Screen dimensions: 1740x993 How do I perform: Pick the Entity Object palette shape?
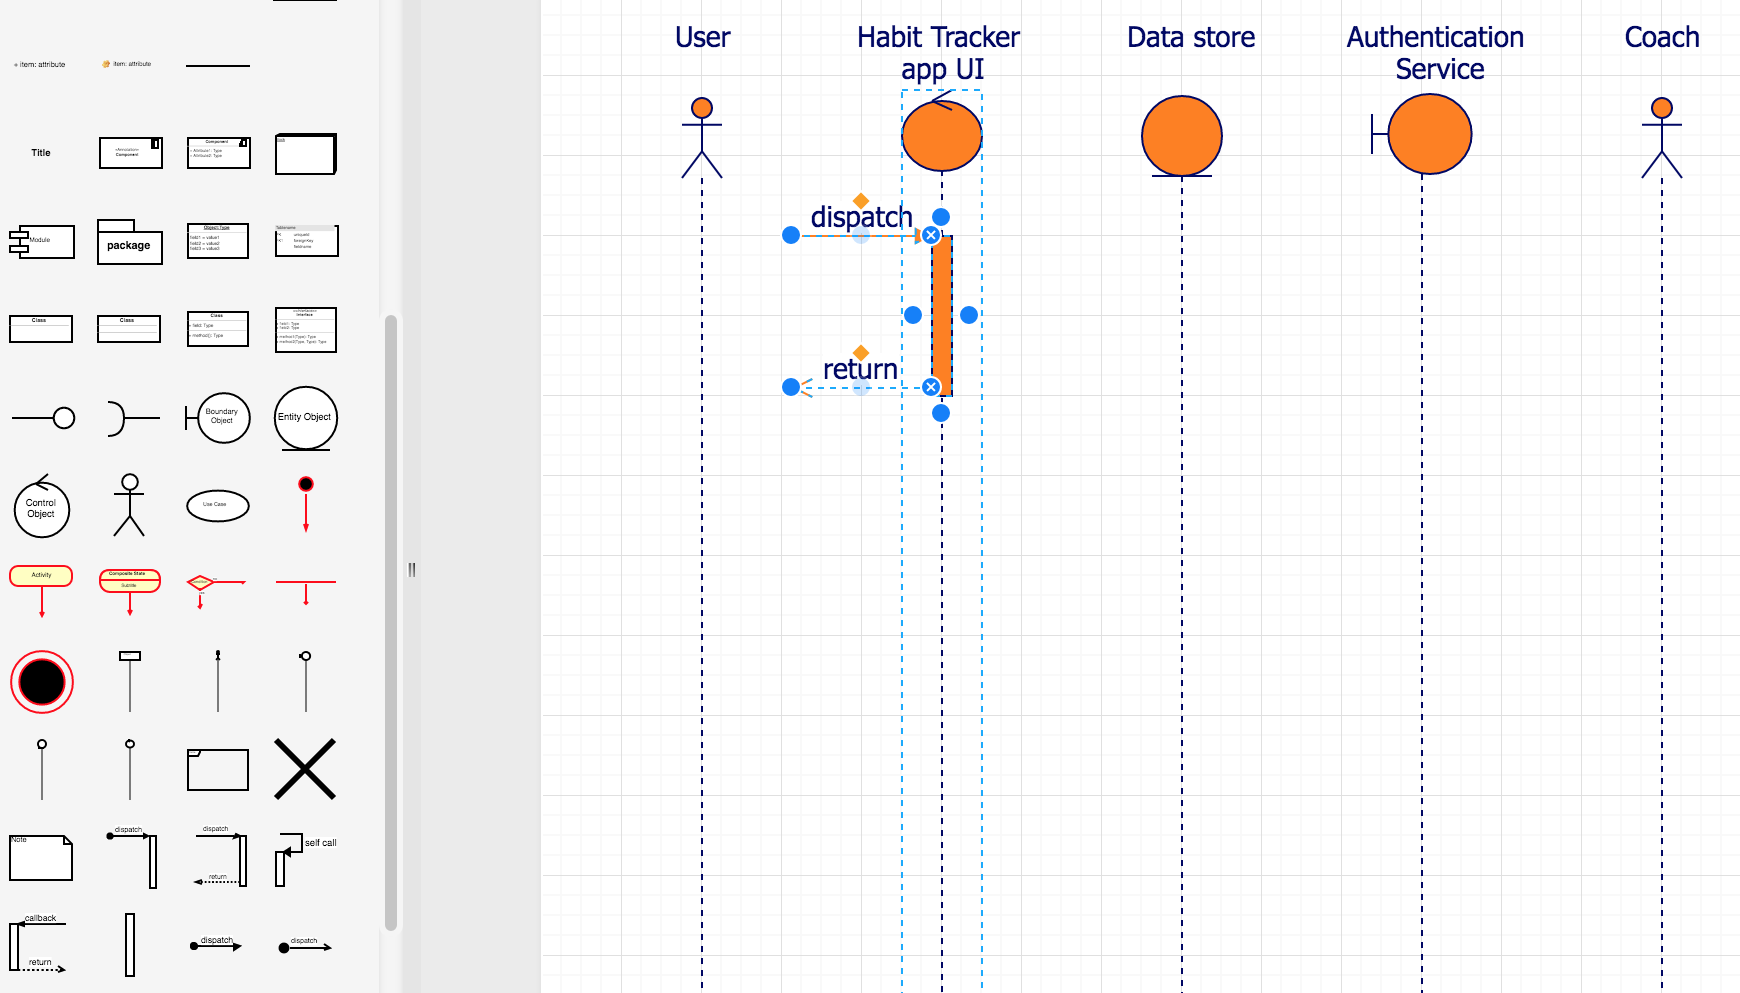[x=305, y=417]
